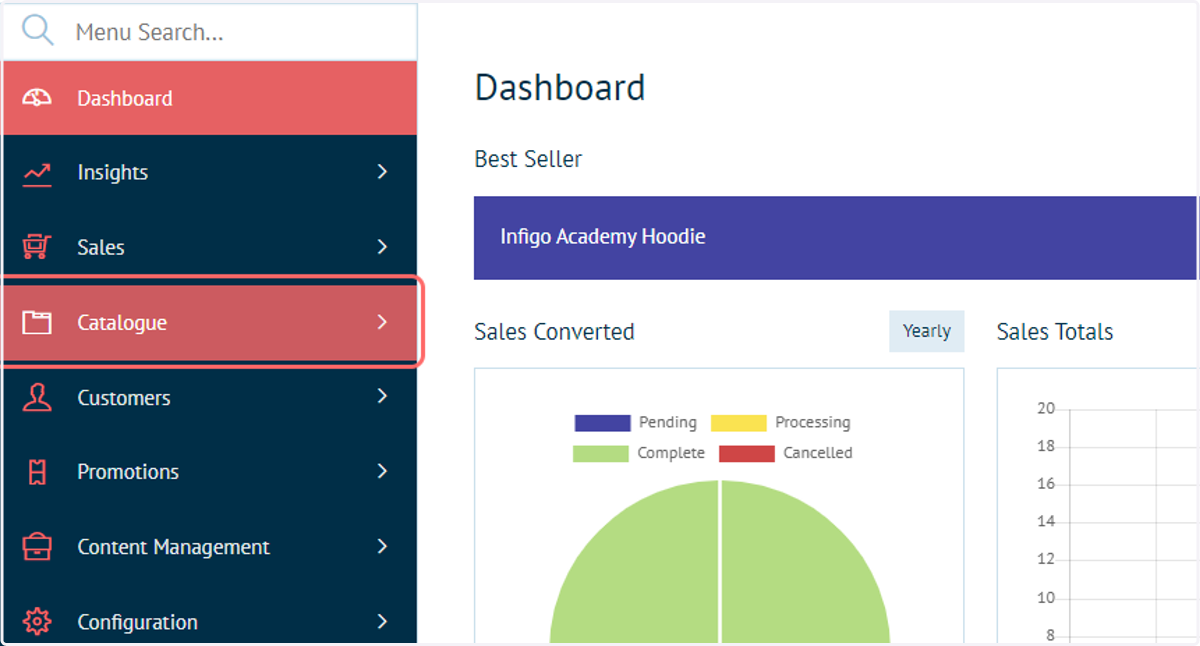Select the Sales menu label

pyautogui.click(x=101, y=247)
